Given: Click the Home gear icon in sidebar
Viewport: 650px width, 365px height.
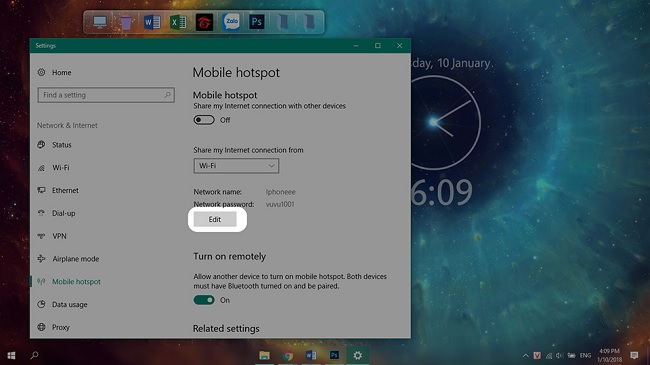Looking at the screenshot, I should tap(41, 72).
